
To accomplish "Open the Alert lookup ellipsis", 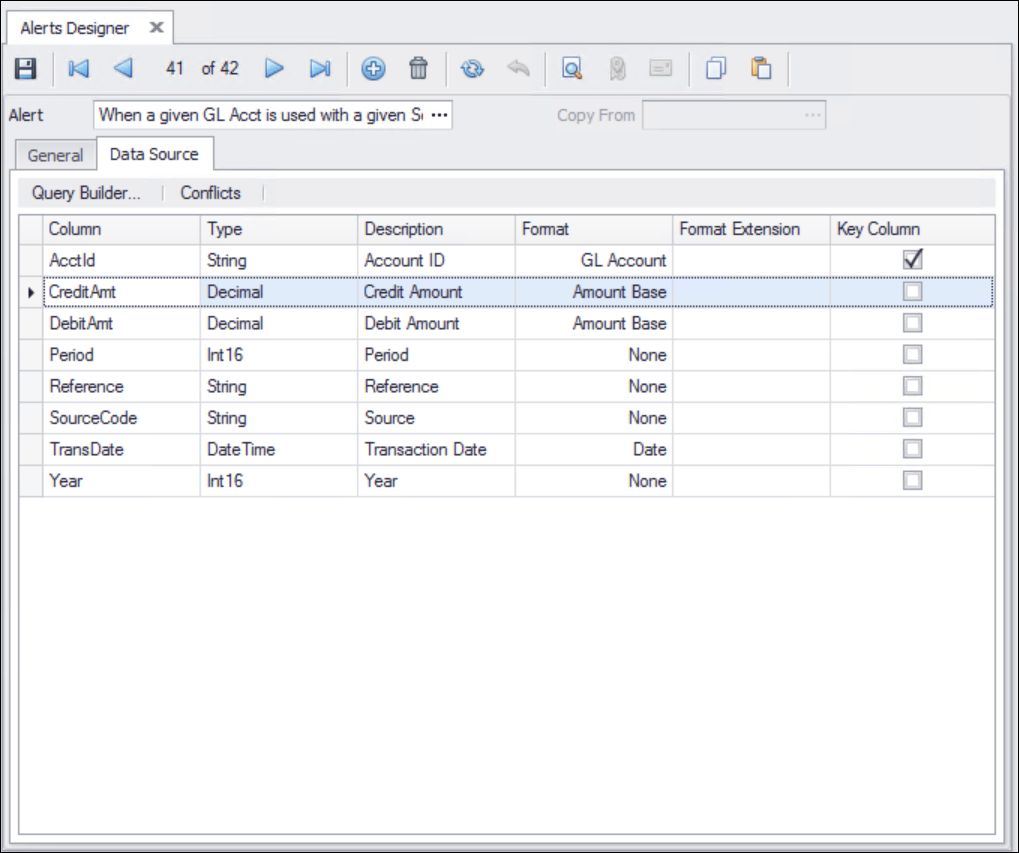I will (x=439, y=115).
